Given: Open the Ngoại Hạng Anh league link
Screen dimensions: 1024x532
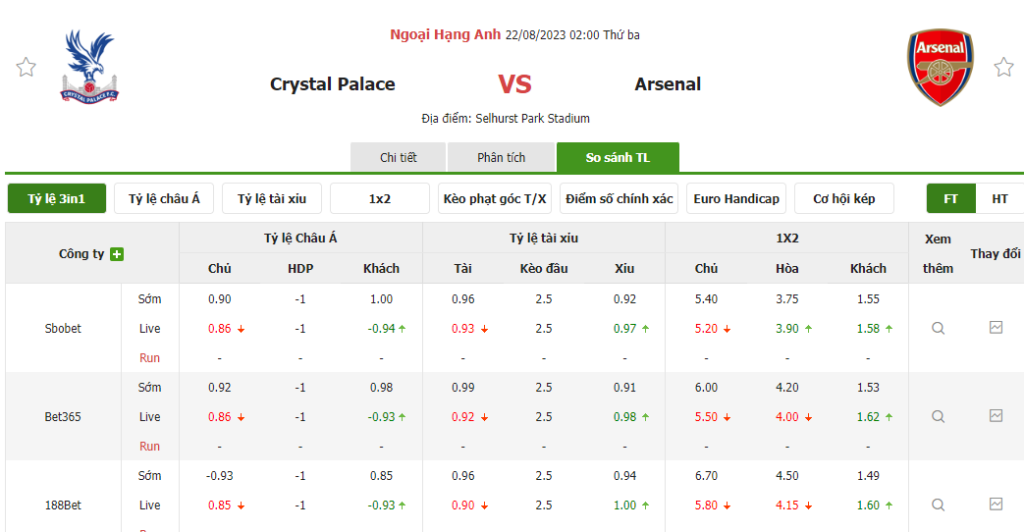Looking at the screenshot, I should pyautogui.click(x=444, y=35).
